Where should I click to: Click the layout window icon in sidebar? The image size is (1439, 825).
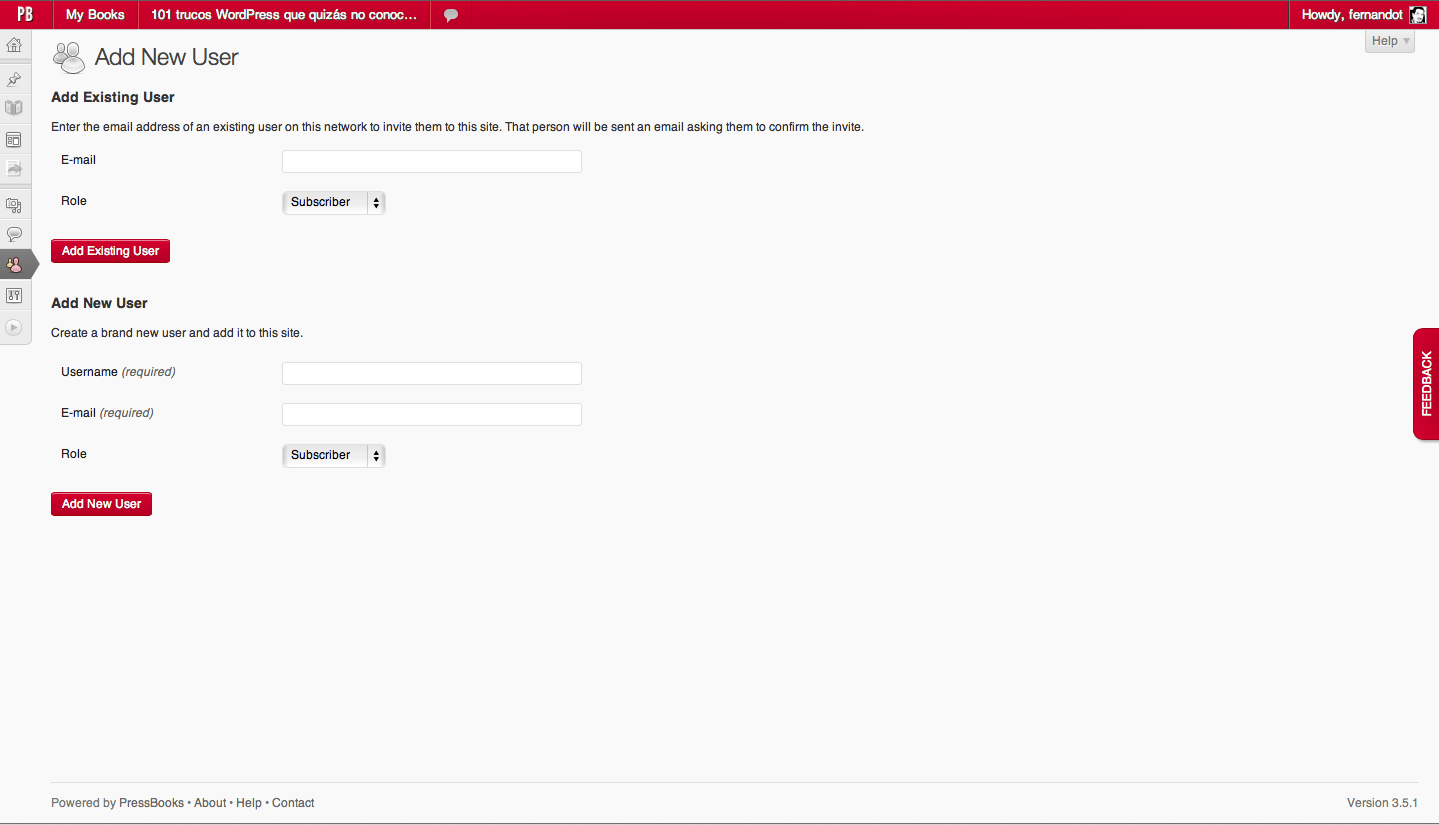click(14, 139)
